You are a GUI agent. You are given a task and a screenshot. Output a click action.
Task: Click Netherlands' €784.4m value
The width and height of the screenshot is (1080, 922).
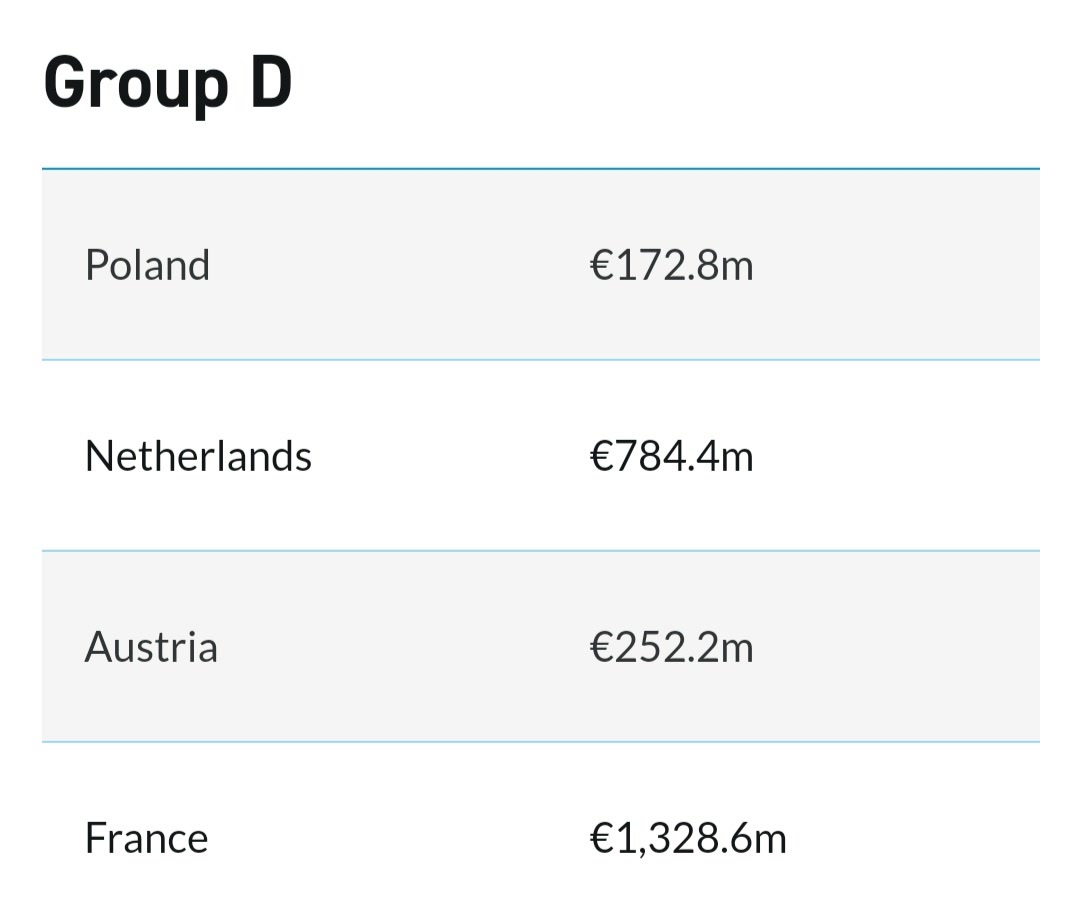pyautogui.click(x=672, y=457)
